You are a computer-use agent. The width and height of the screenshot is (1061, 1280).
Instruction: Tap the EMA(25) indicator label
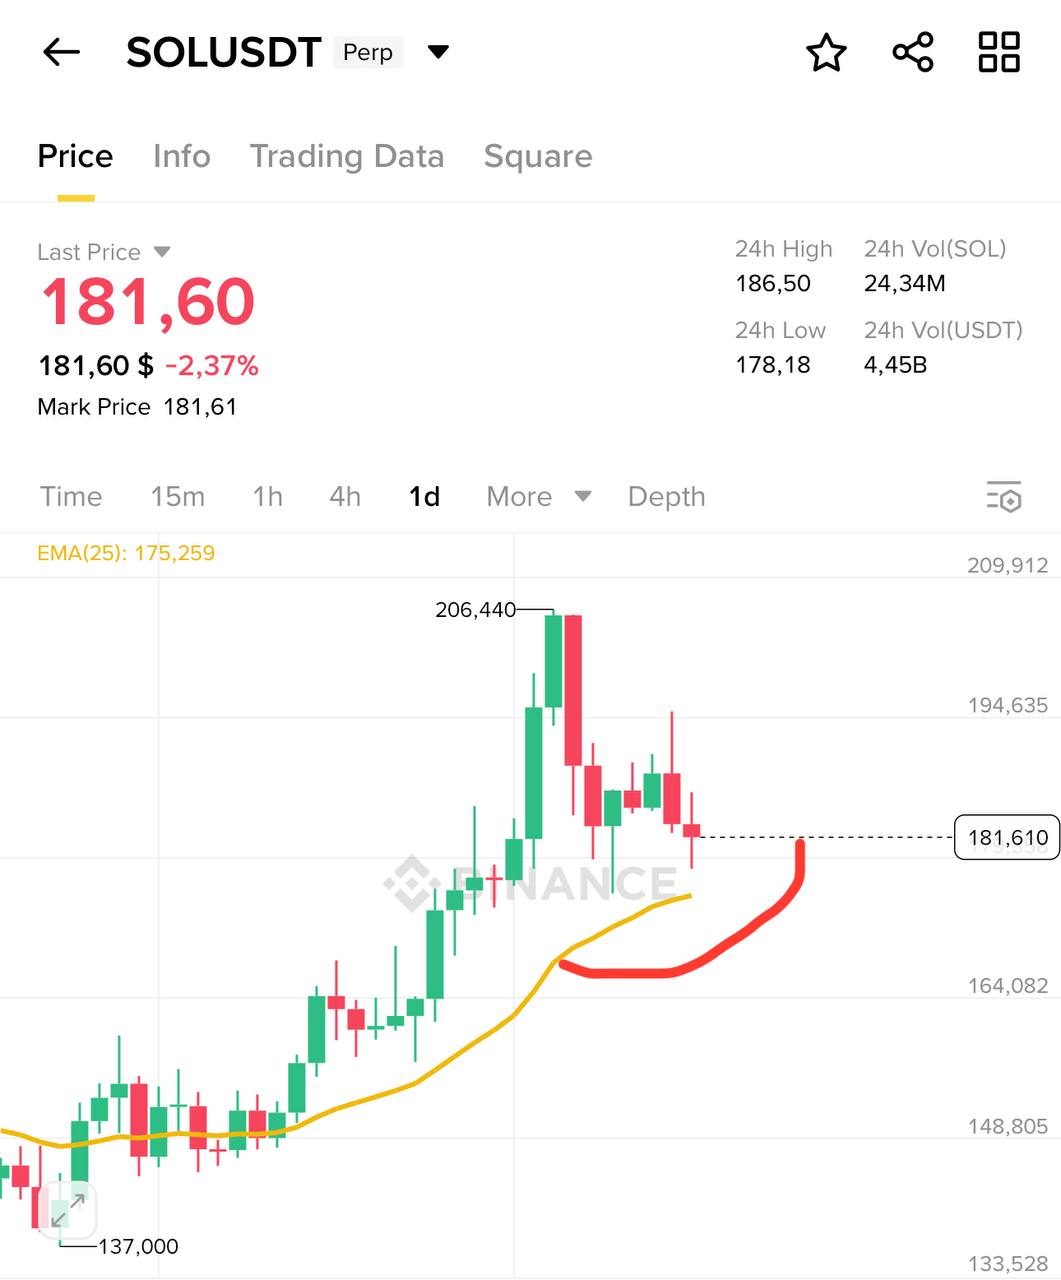click(126, 553)
